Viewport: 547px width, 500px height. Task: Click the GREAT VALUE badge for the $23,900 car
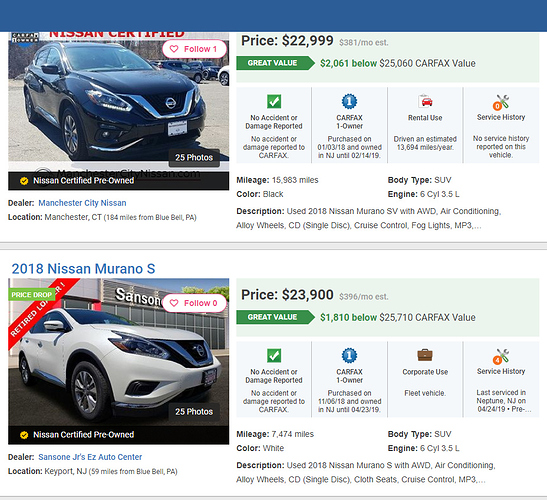275,317
